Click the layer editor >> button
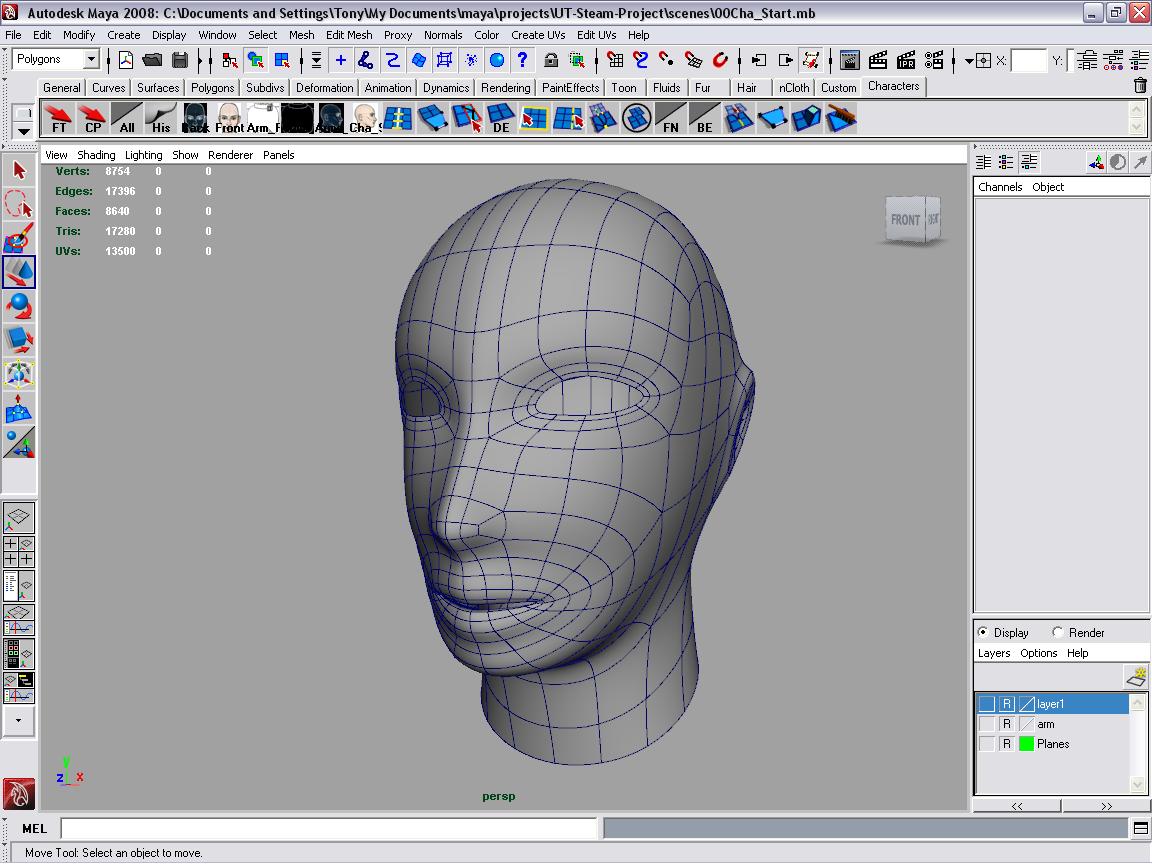 1106,806
